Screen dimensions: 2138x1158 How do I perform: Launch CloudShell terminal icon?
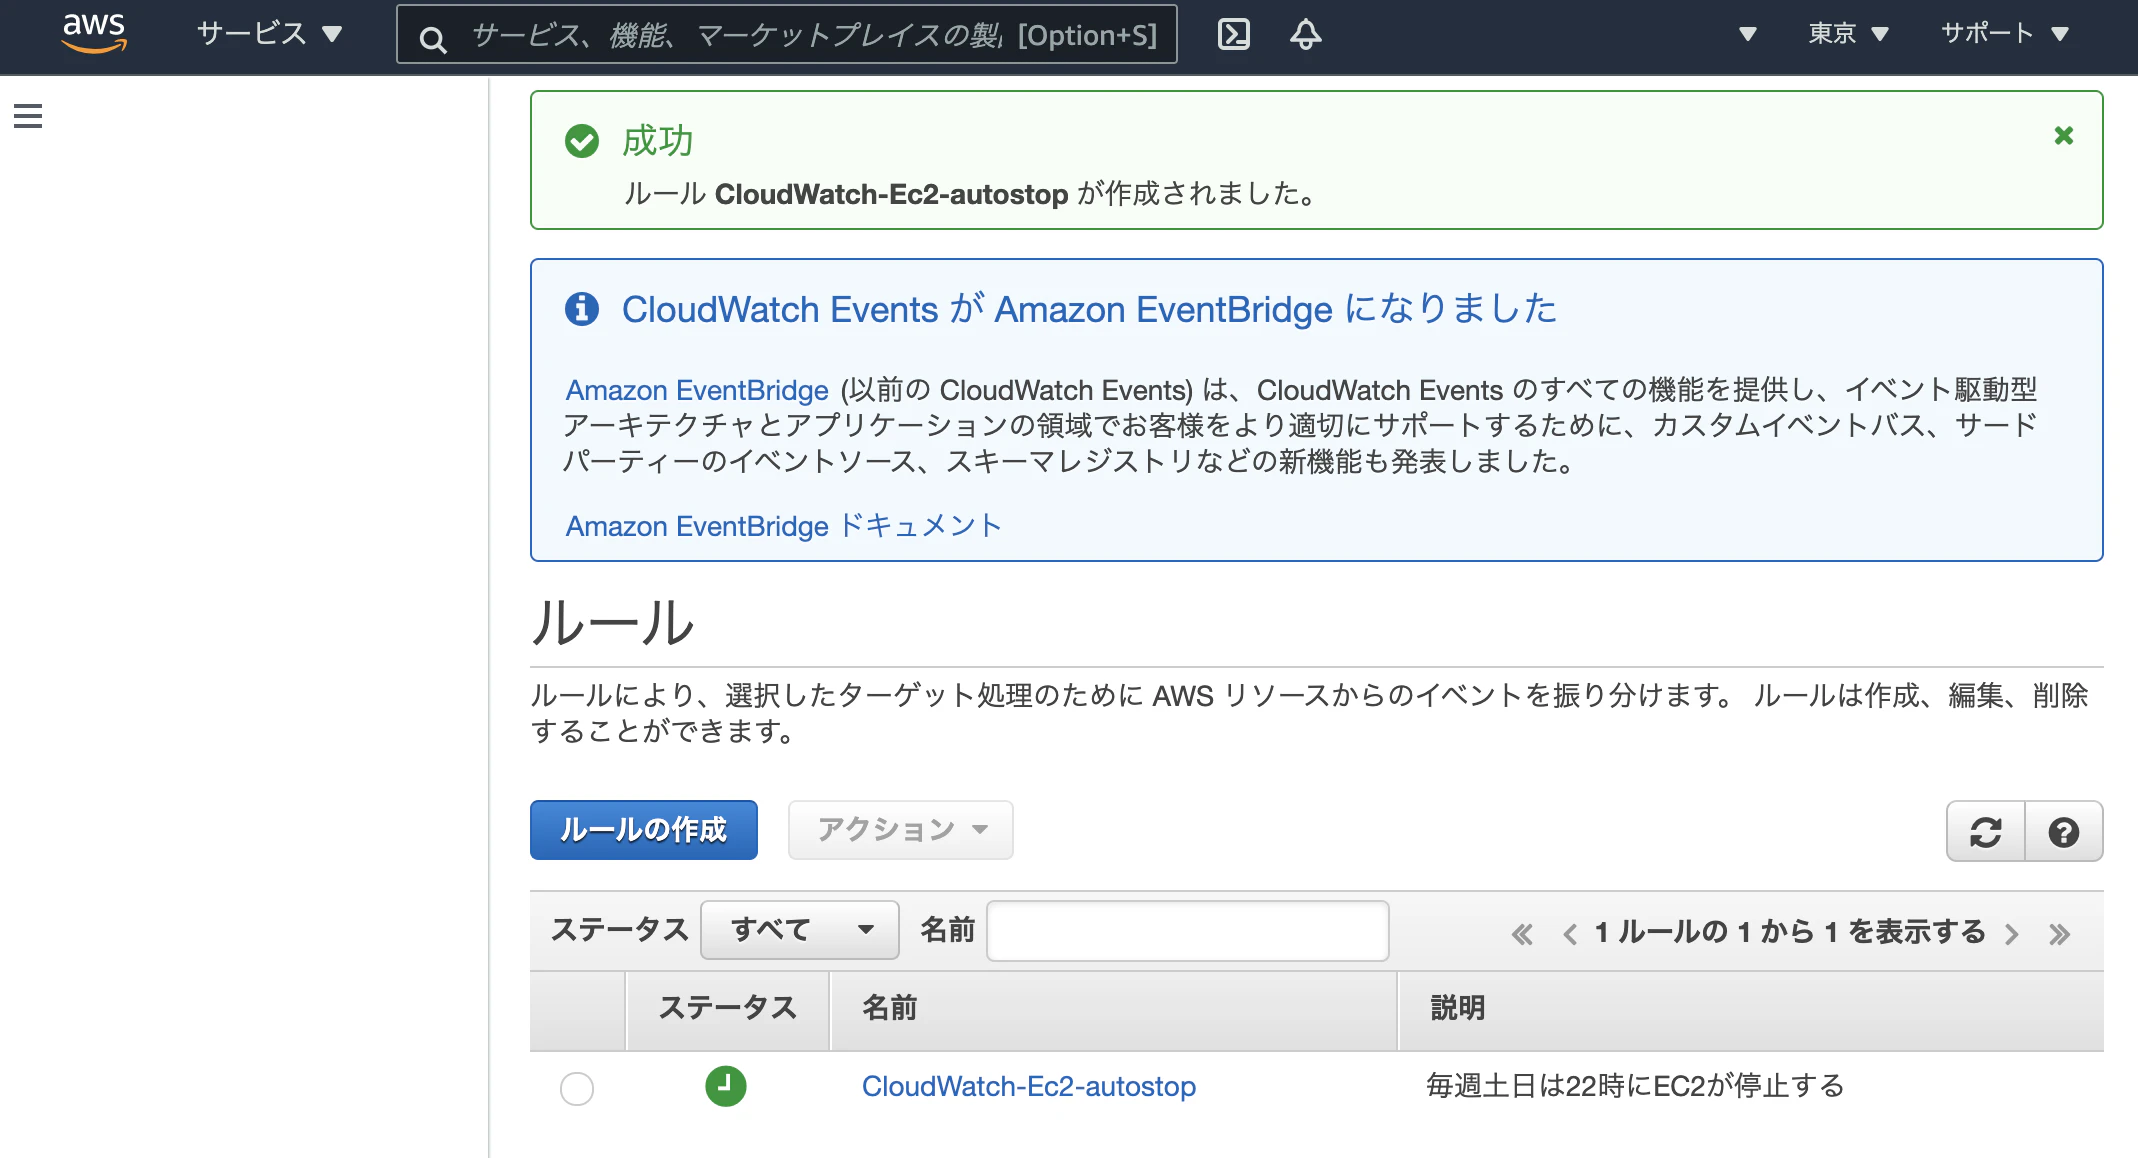(1234, 34)
